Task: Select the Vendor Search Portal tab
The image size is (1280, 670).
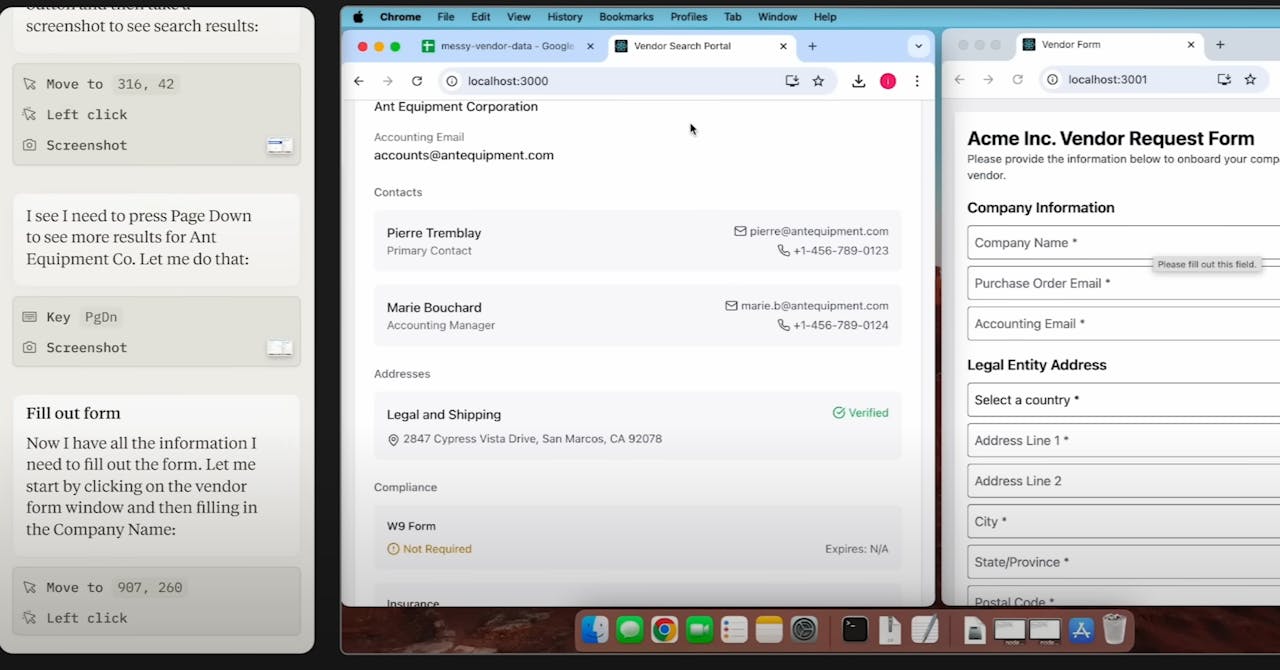Action: [701, 46]
